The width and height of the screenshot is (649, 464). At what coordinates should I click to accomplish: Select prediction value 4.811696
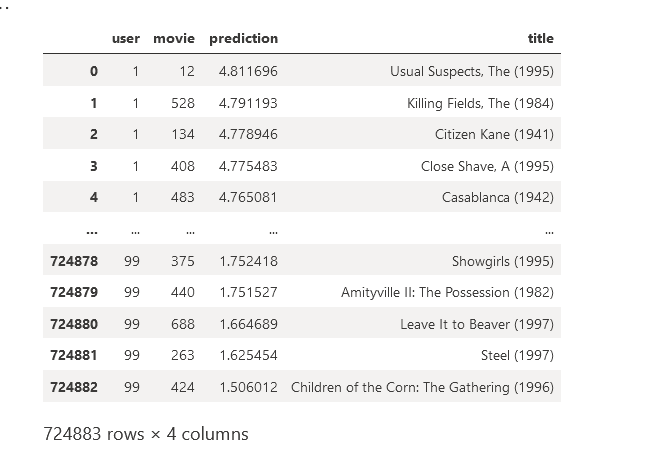[x=248, y=72]
